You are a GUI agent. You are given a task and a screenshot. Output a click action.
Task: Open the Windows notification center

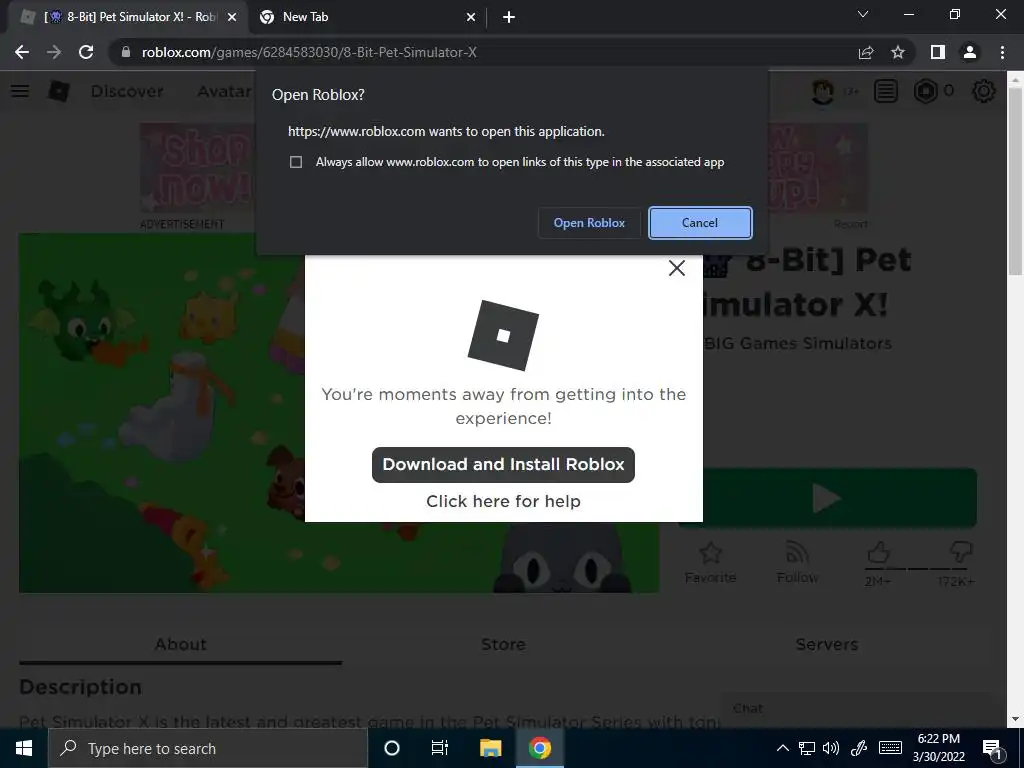tap(992, 749)
